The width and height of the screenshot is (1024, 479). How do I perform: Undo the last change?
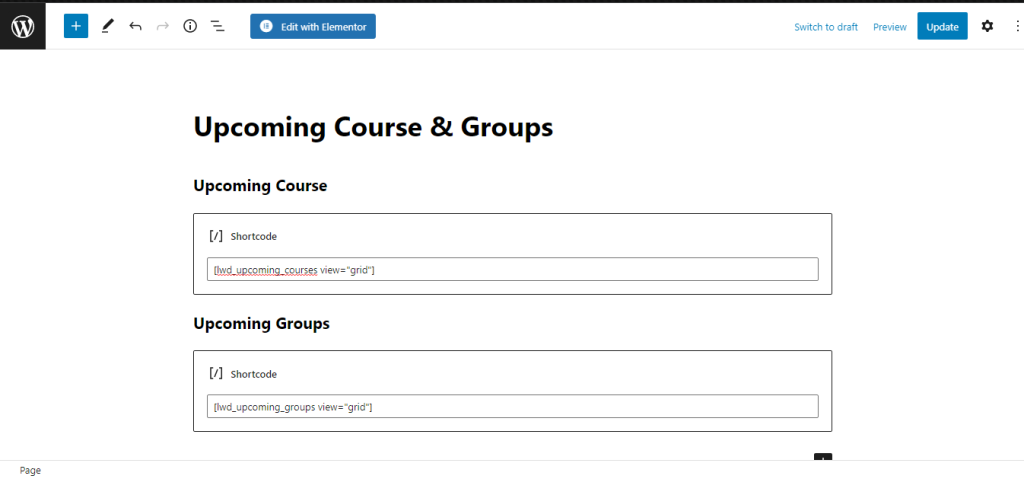tap(135, 26)
